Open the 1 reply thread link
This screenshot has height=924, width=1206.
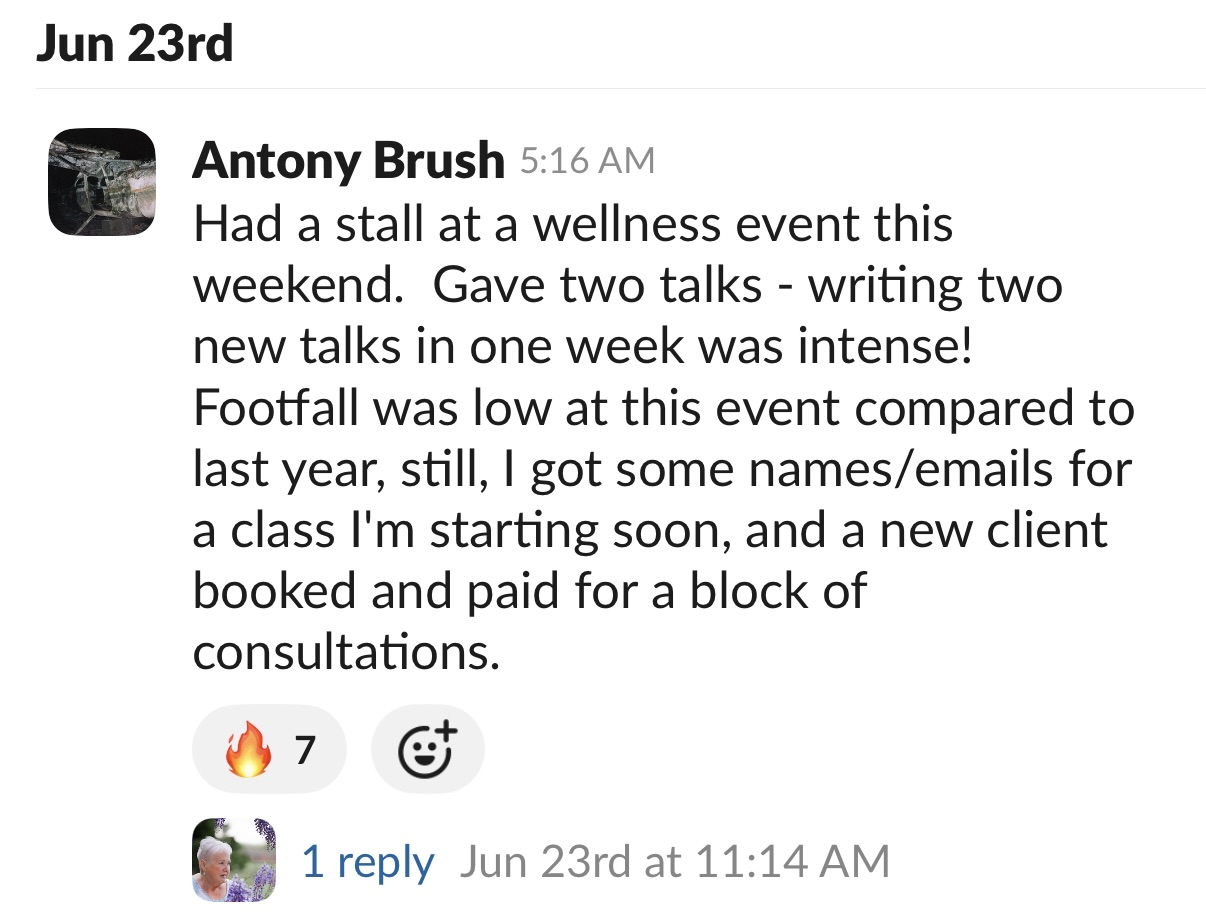tap(367, 862)
